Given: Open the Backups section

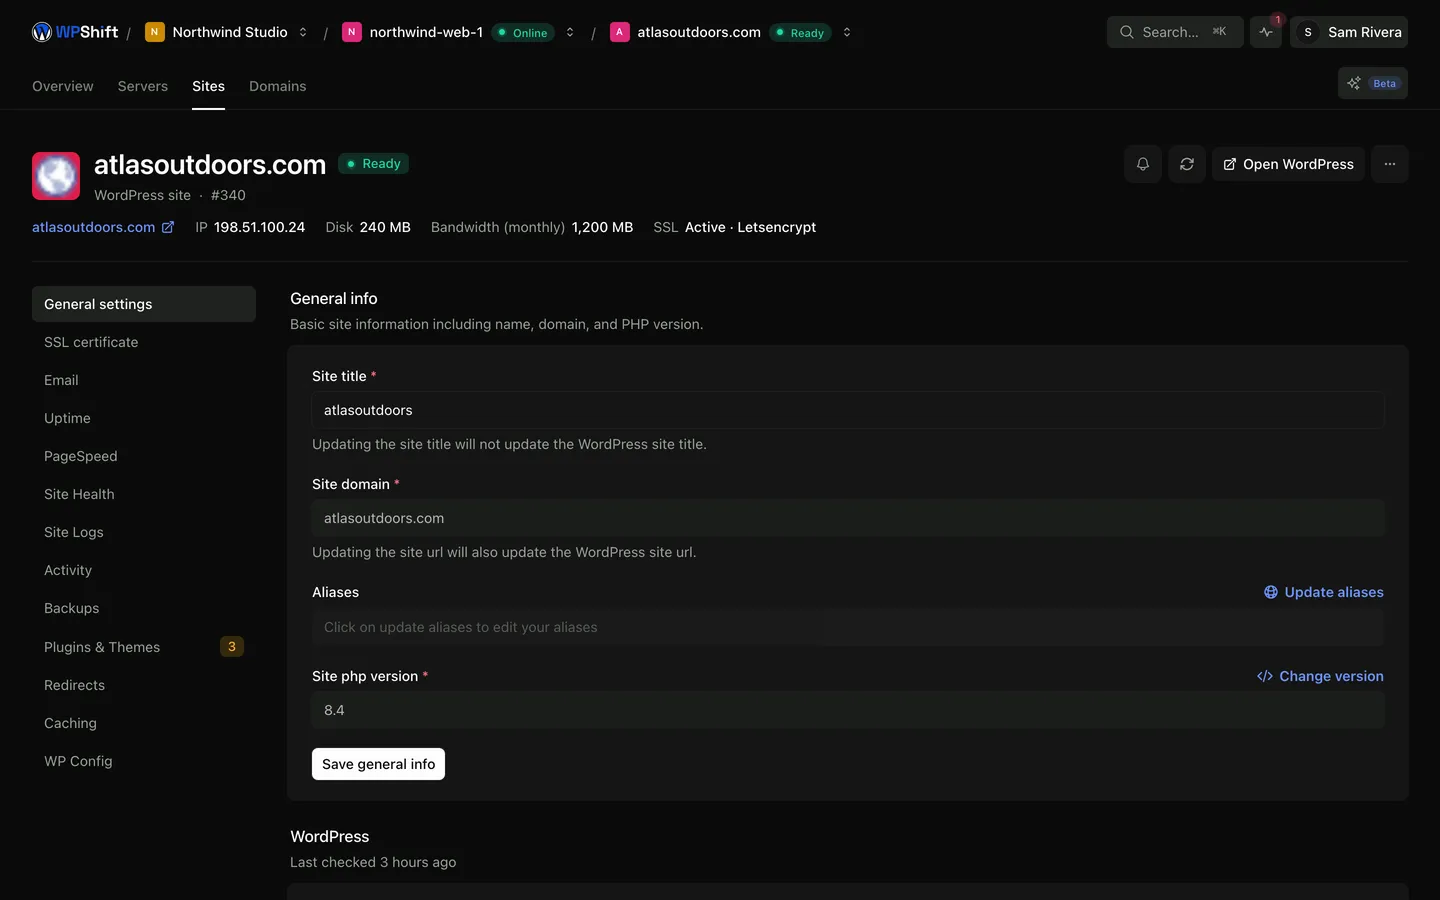Looking at the screenshot, I should tap(144, 608).
